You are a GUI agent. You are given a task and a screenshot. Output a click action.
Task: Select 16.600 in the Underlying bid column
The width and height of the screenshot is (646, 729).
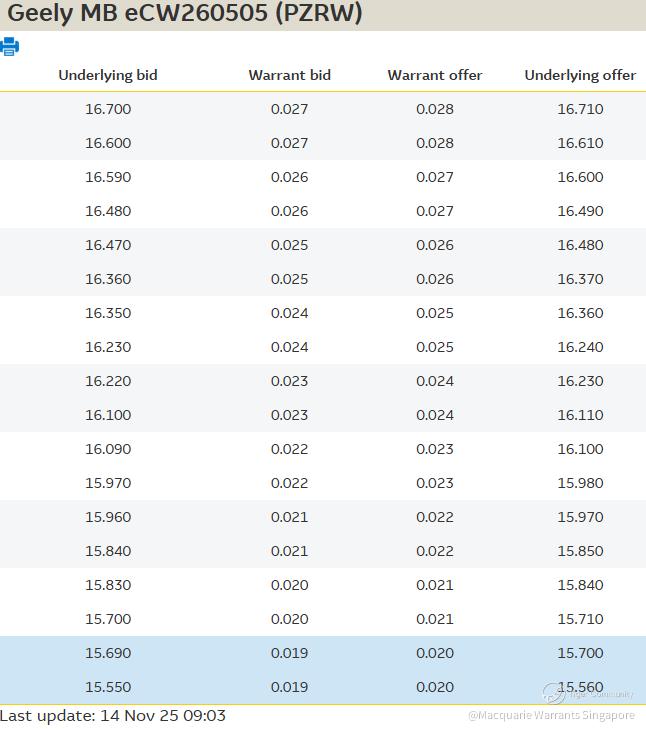pos(108,143)
